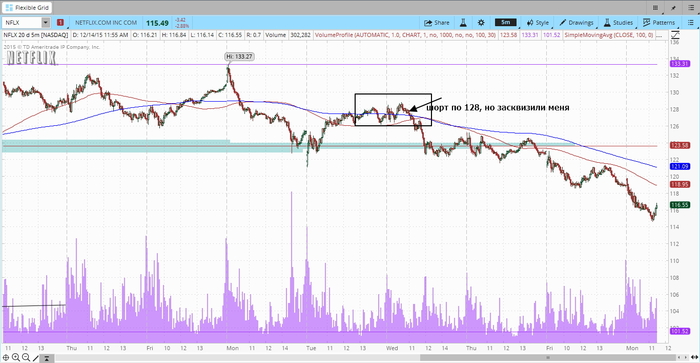This screenshot has width=700, height=363.
Task: Click the 116.55 last price label
Action: [680, 205]
